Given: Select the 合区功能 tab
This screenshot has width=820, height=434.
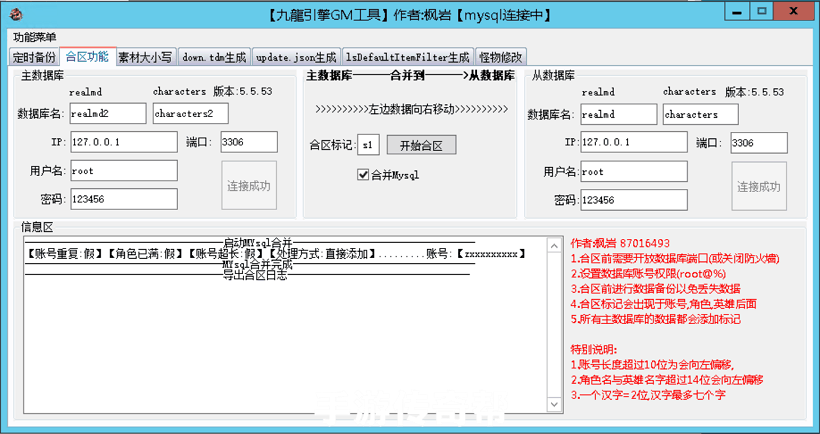Looking at the screenshot, I should click(x=88, y=56).
